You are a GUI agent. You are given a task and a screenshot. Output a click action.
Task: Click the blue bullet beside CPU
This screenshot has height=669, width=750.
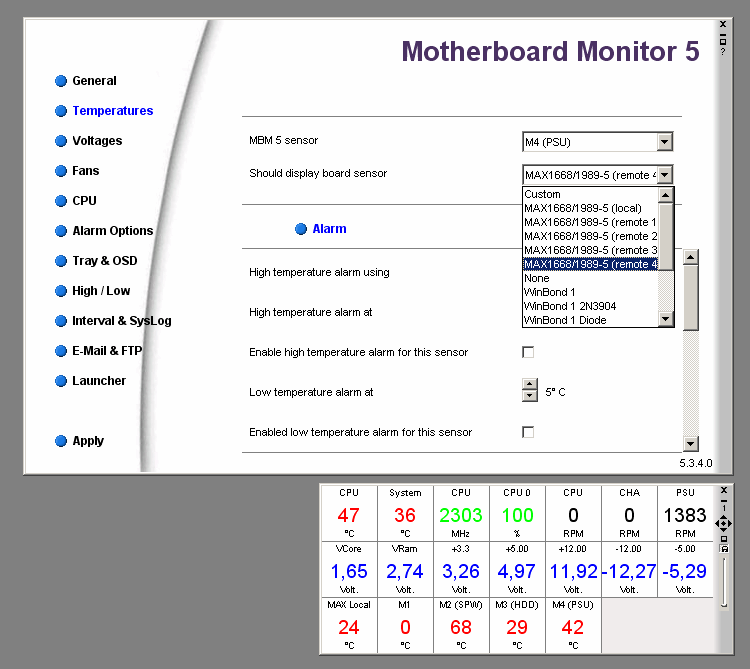tap(61, 201)
